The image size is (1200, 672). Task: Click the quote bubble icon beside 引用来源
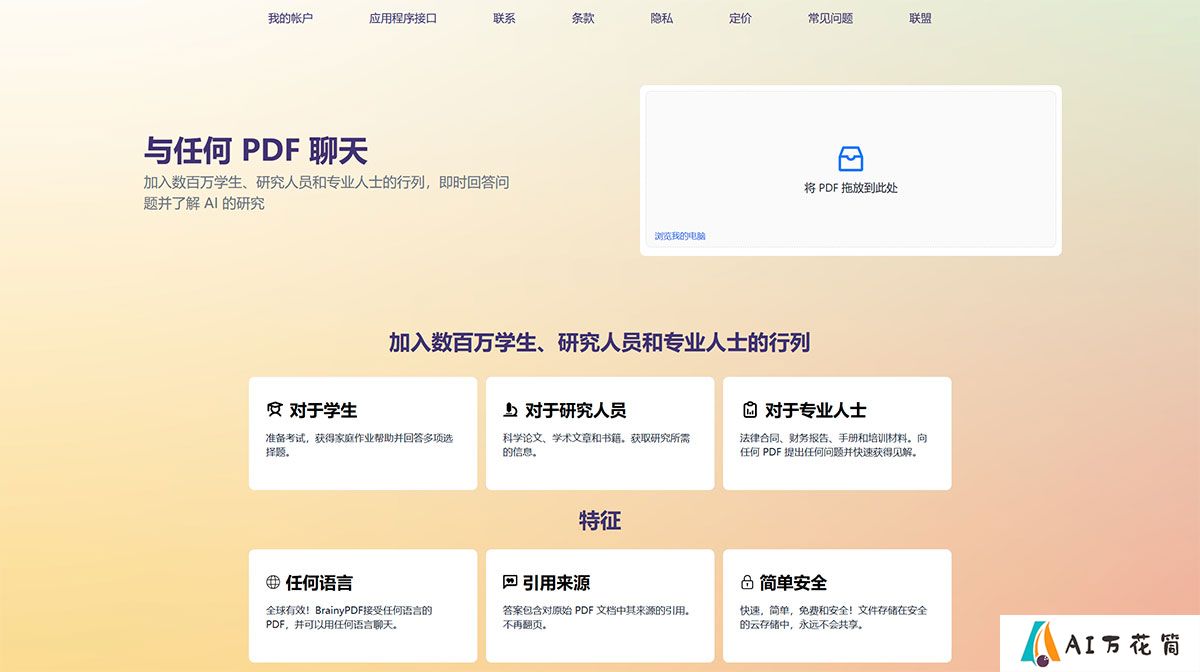point(510,582)
